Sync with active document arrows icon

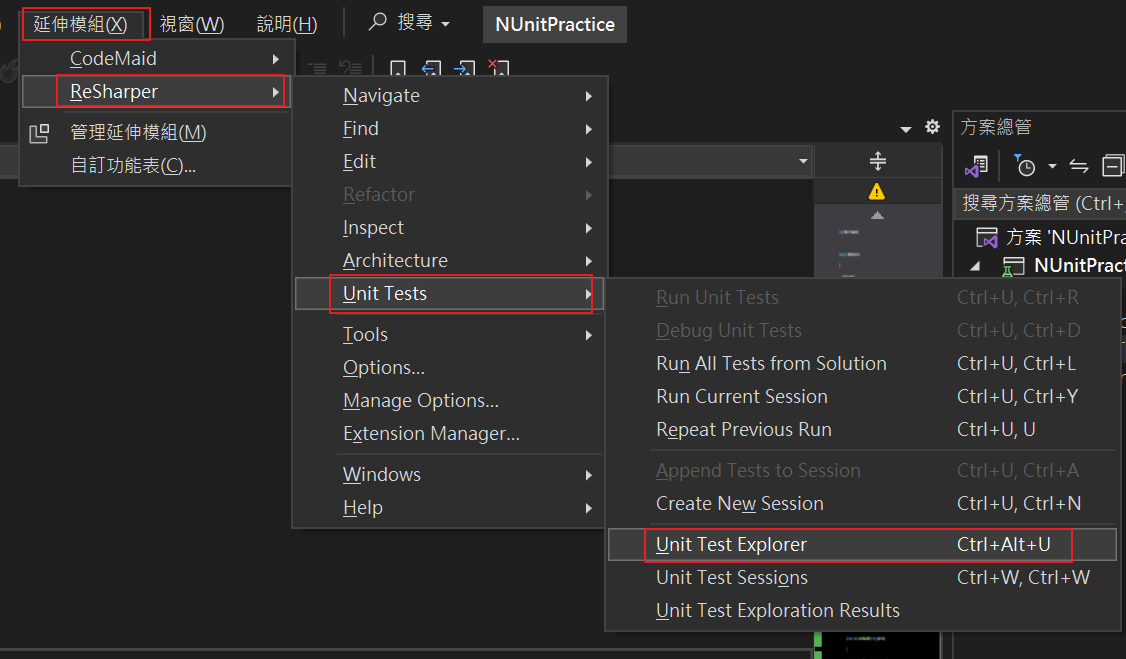pos(1079,167)
